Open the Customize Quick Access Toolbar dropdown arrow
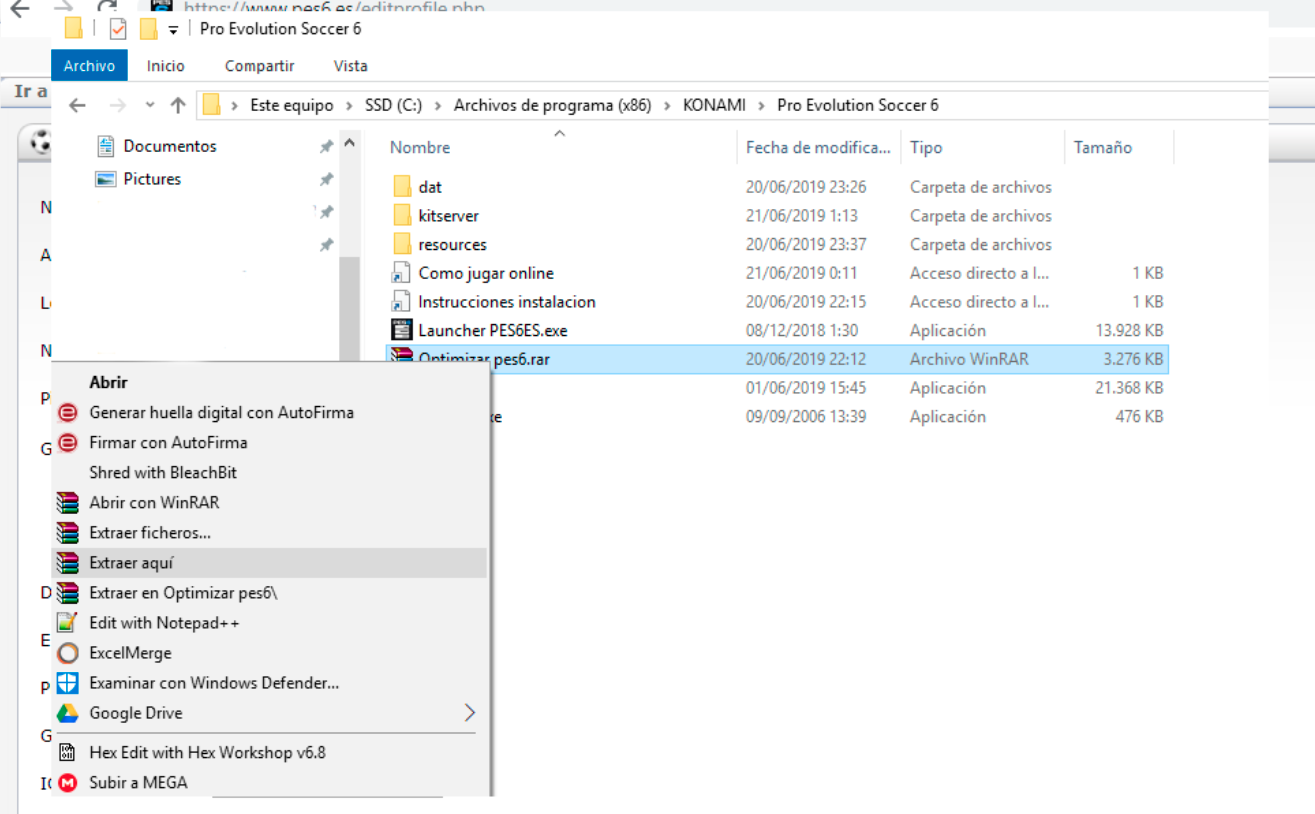 [x=173, y=30]
